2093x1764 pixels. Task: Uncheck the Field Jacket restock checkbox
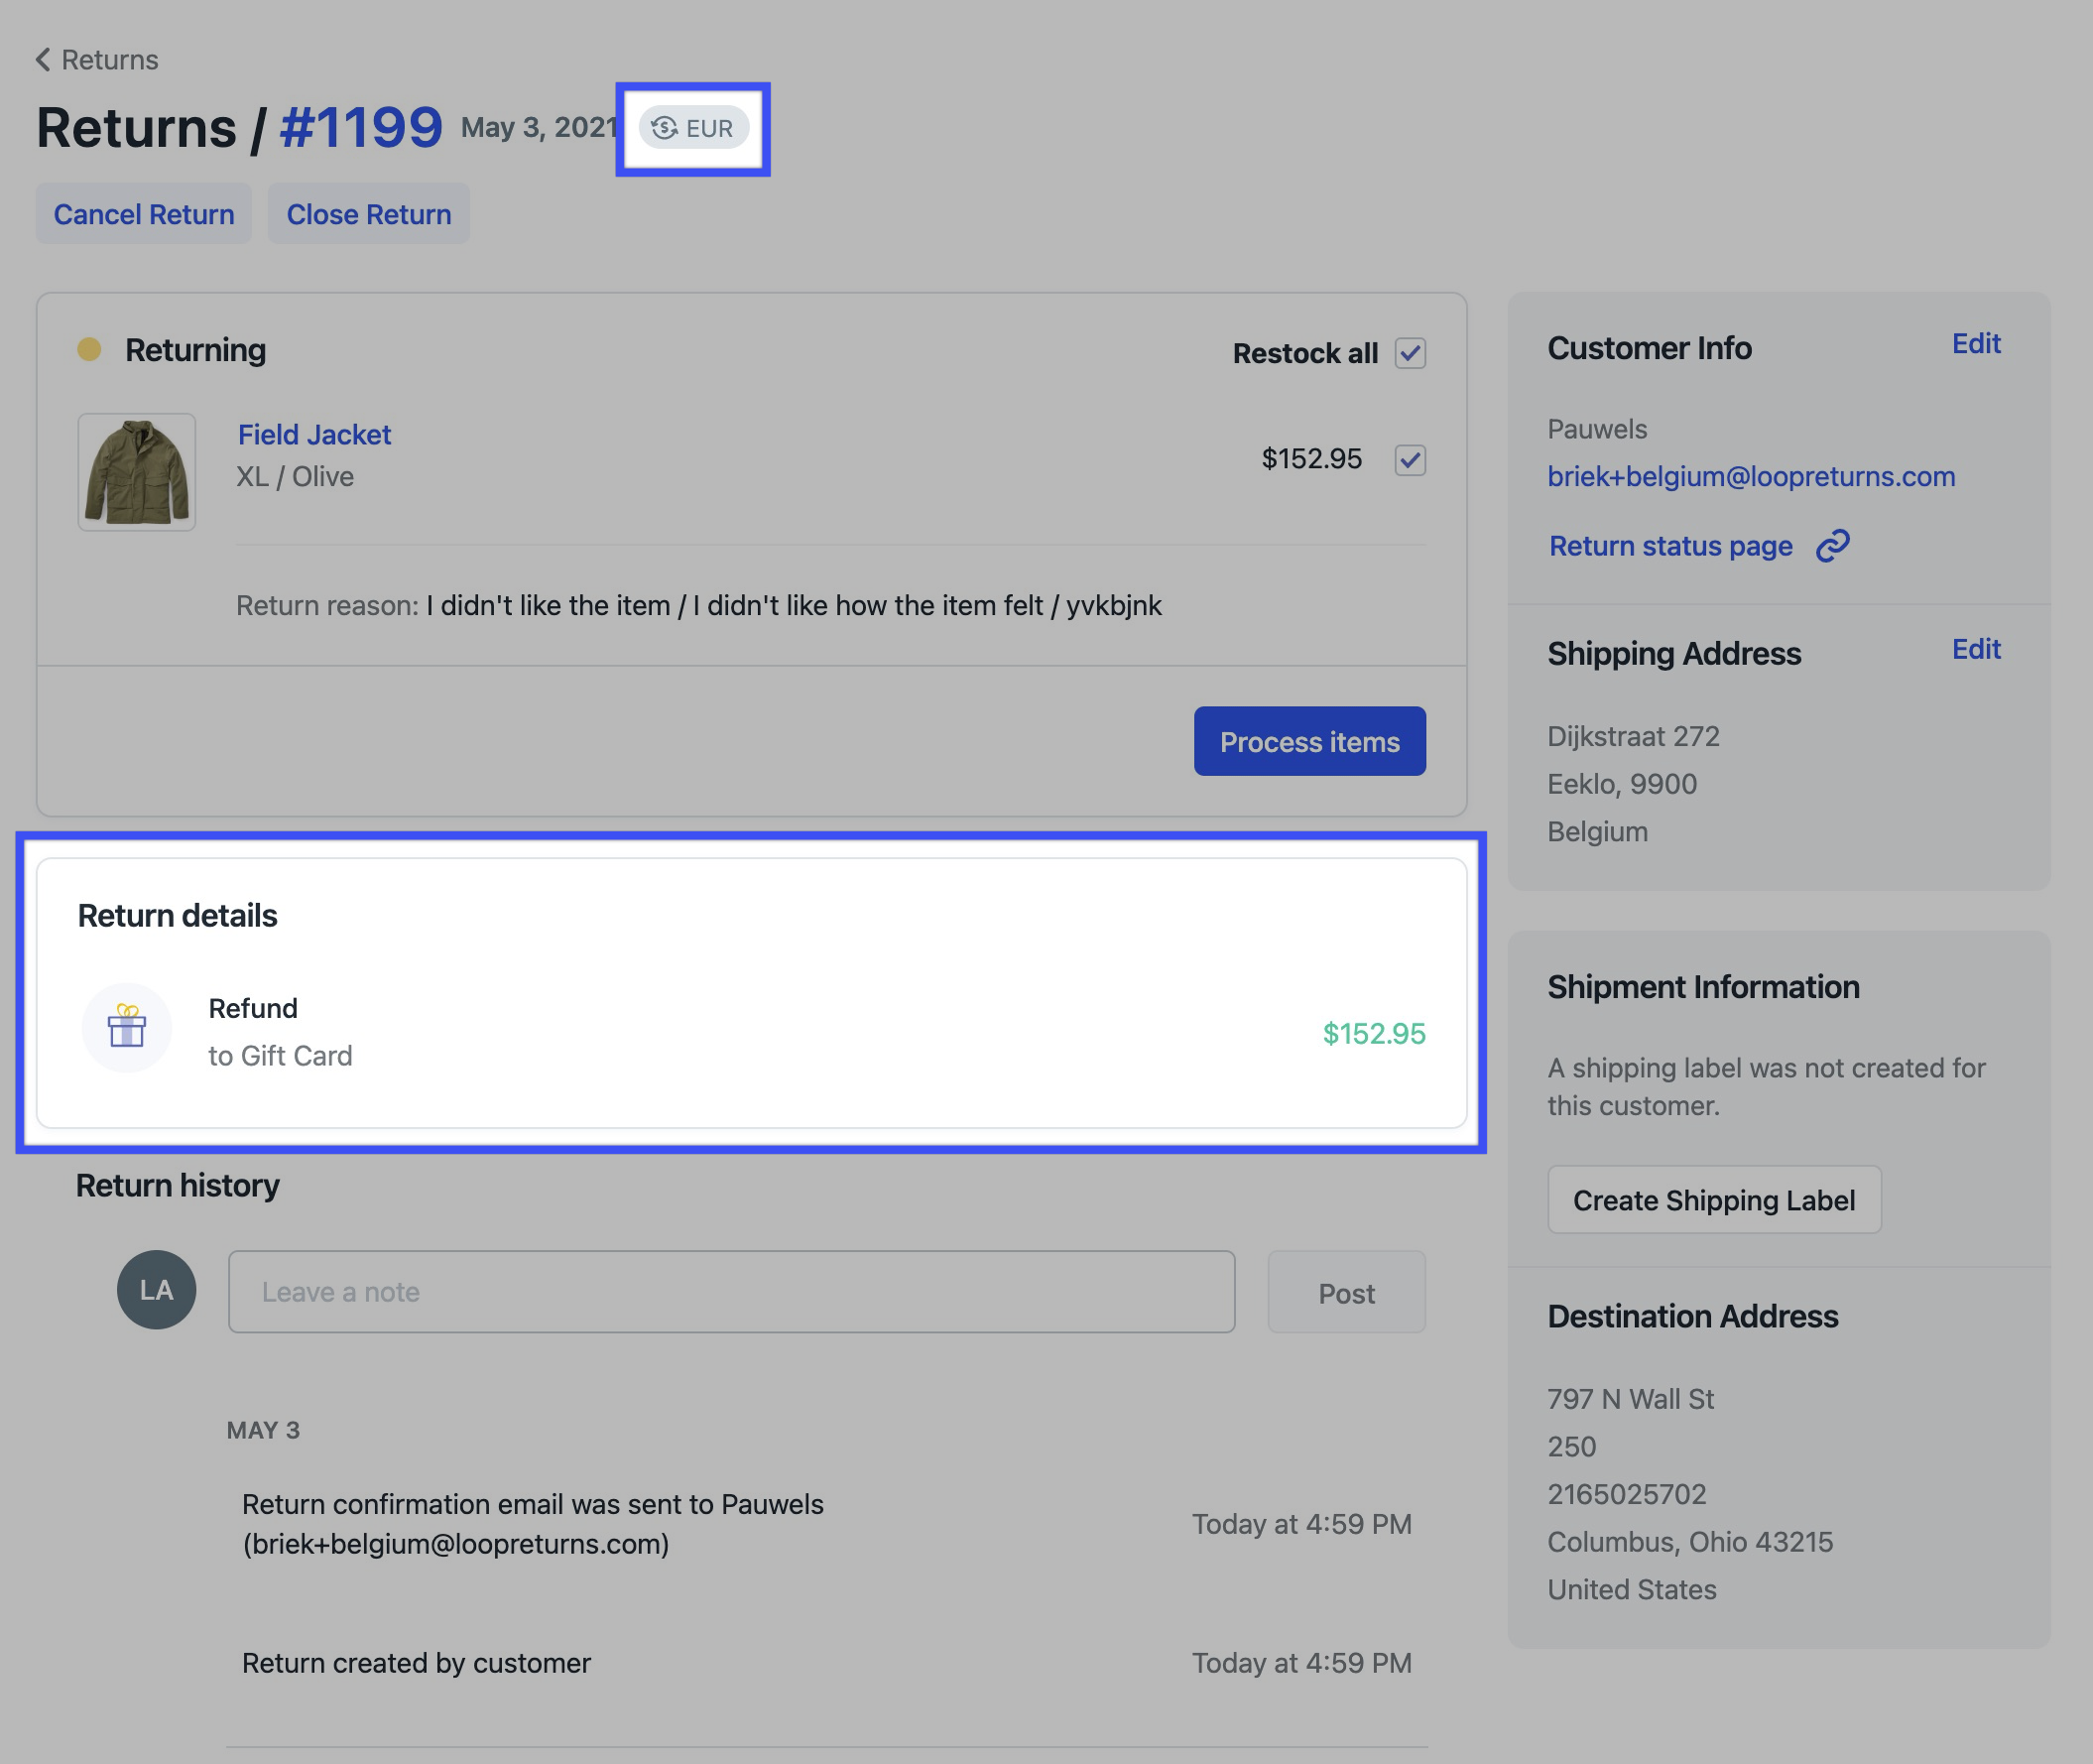[1410, 459]
